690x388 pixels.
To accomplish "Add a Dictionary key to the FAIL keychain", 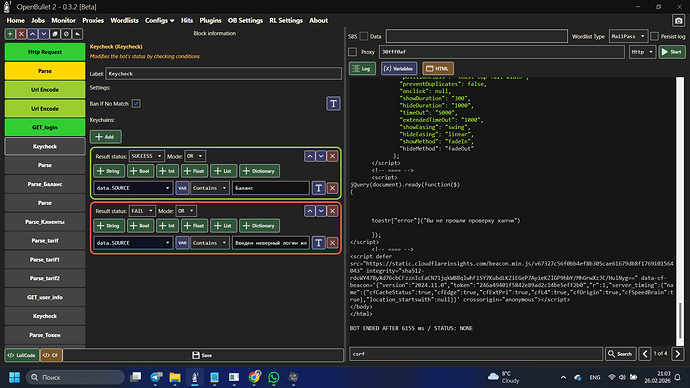I will coord(260,226).
